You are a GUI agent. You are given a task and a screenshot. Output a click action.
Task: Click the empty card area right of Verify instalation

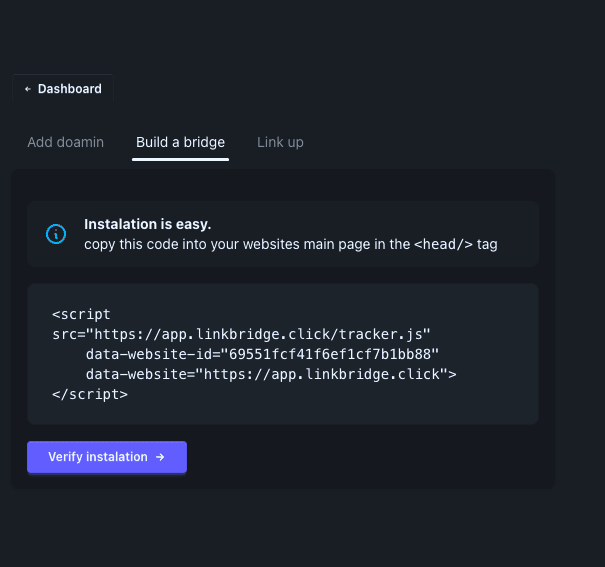click(370, 457)
